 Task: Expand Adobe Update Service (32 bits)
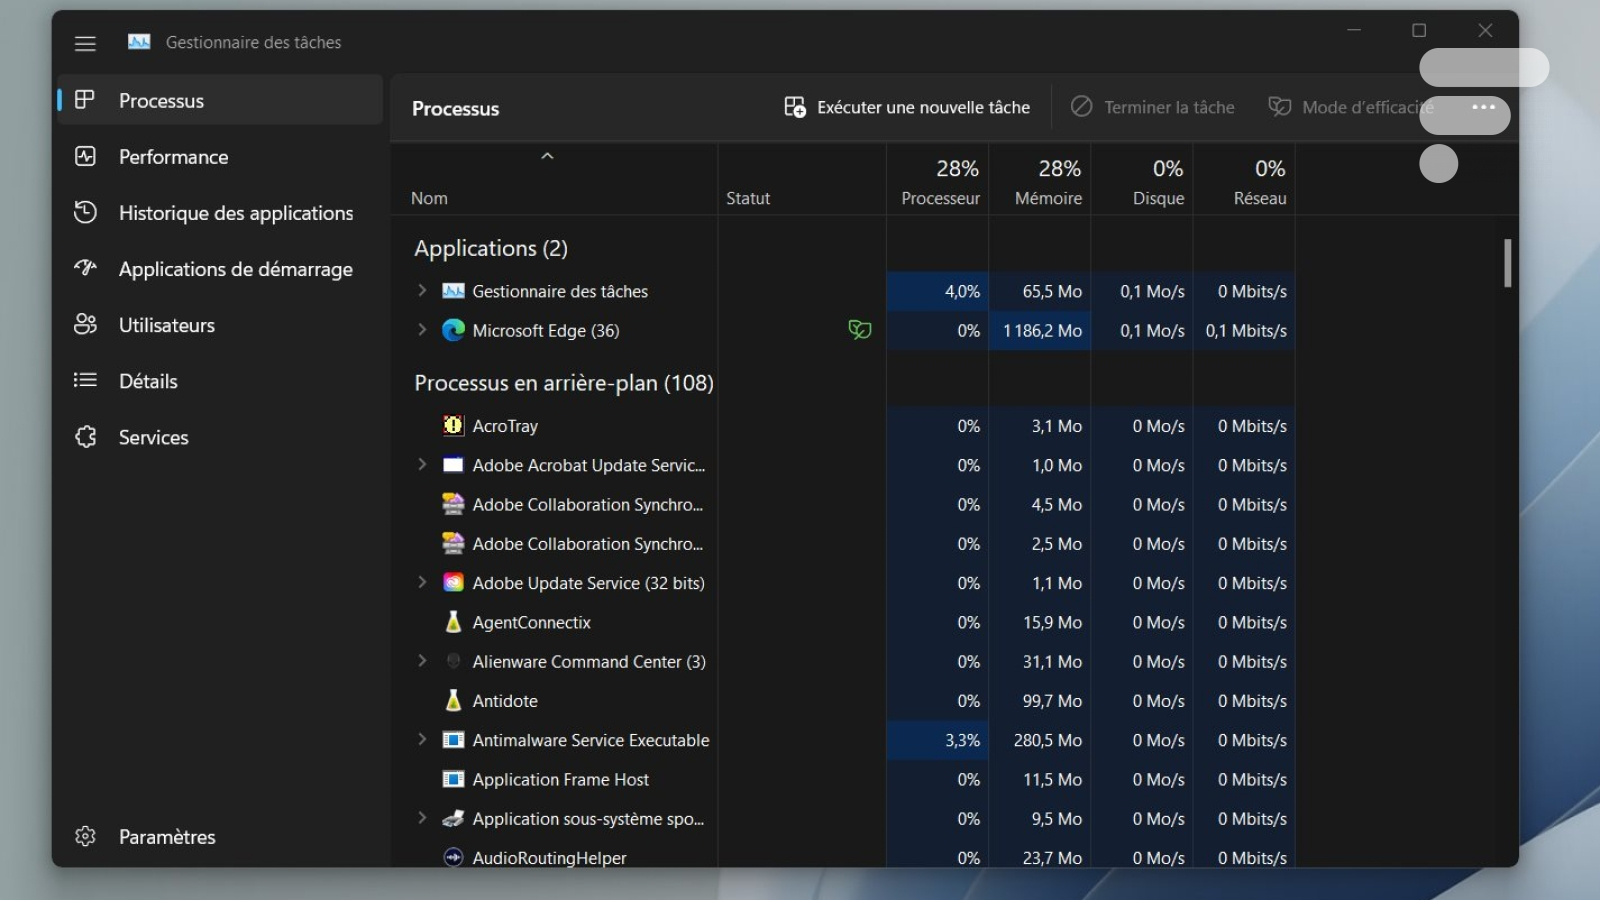(x=420, y=583)
